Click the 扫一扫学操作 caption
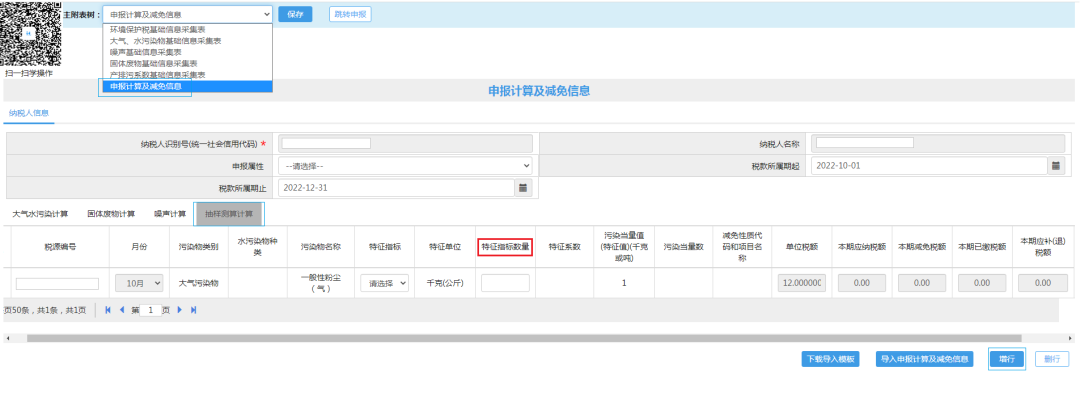 29,73
